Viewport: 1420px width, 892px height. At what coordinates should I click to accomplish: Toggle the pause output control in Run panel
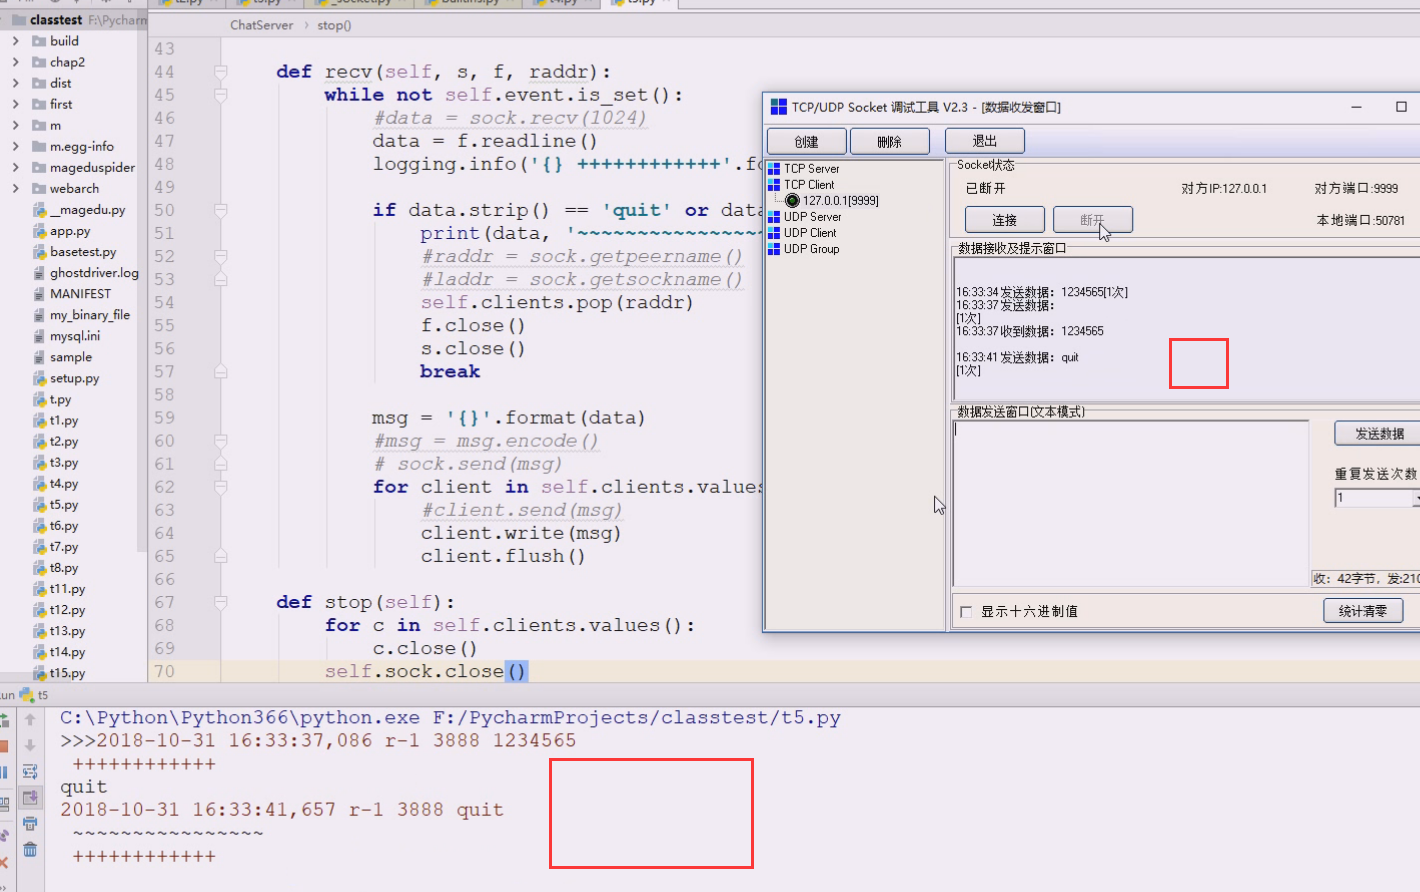[x=4, y=771]
